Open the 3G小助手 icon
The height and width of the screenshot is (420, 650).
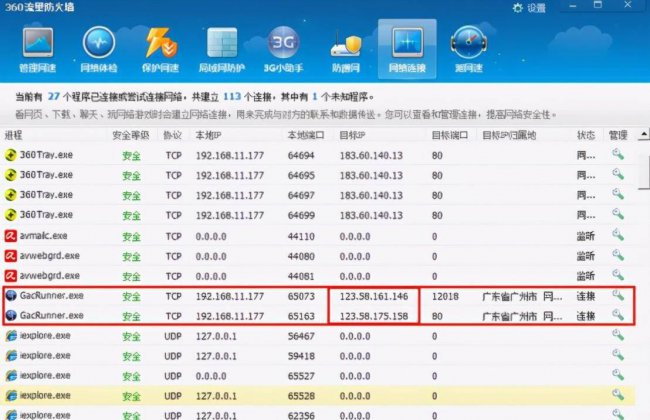pos(284,49)
